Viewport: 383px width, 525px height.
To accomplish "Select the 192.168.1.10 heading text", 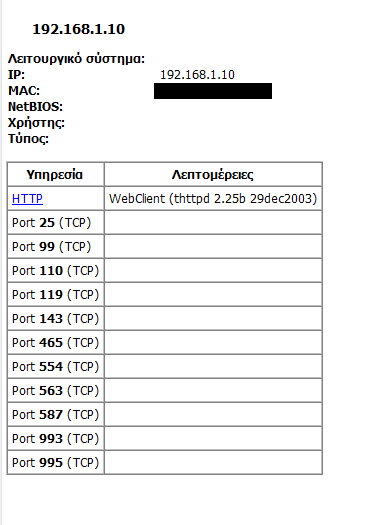I will tap(79, 29).
